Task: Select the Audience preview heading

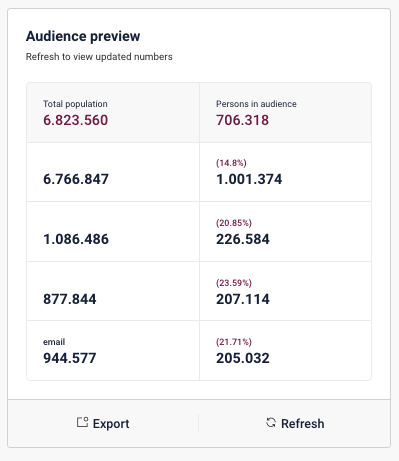Action: 83,36
